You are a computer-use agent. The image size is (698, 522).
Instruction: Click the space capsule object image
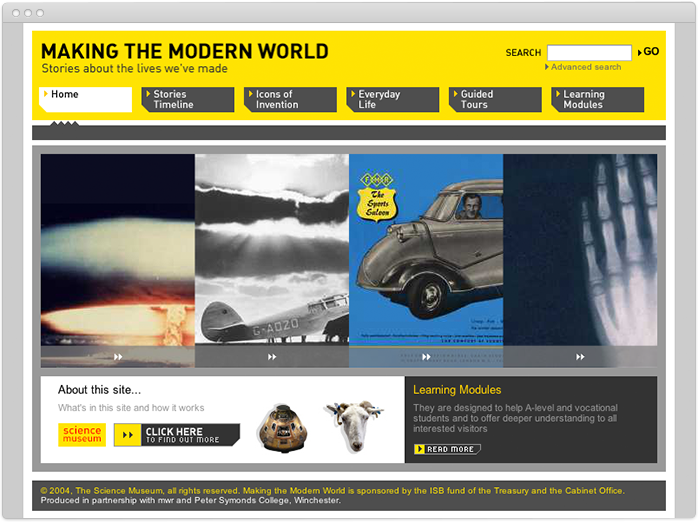tap(283, 428)
